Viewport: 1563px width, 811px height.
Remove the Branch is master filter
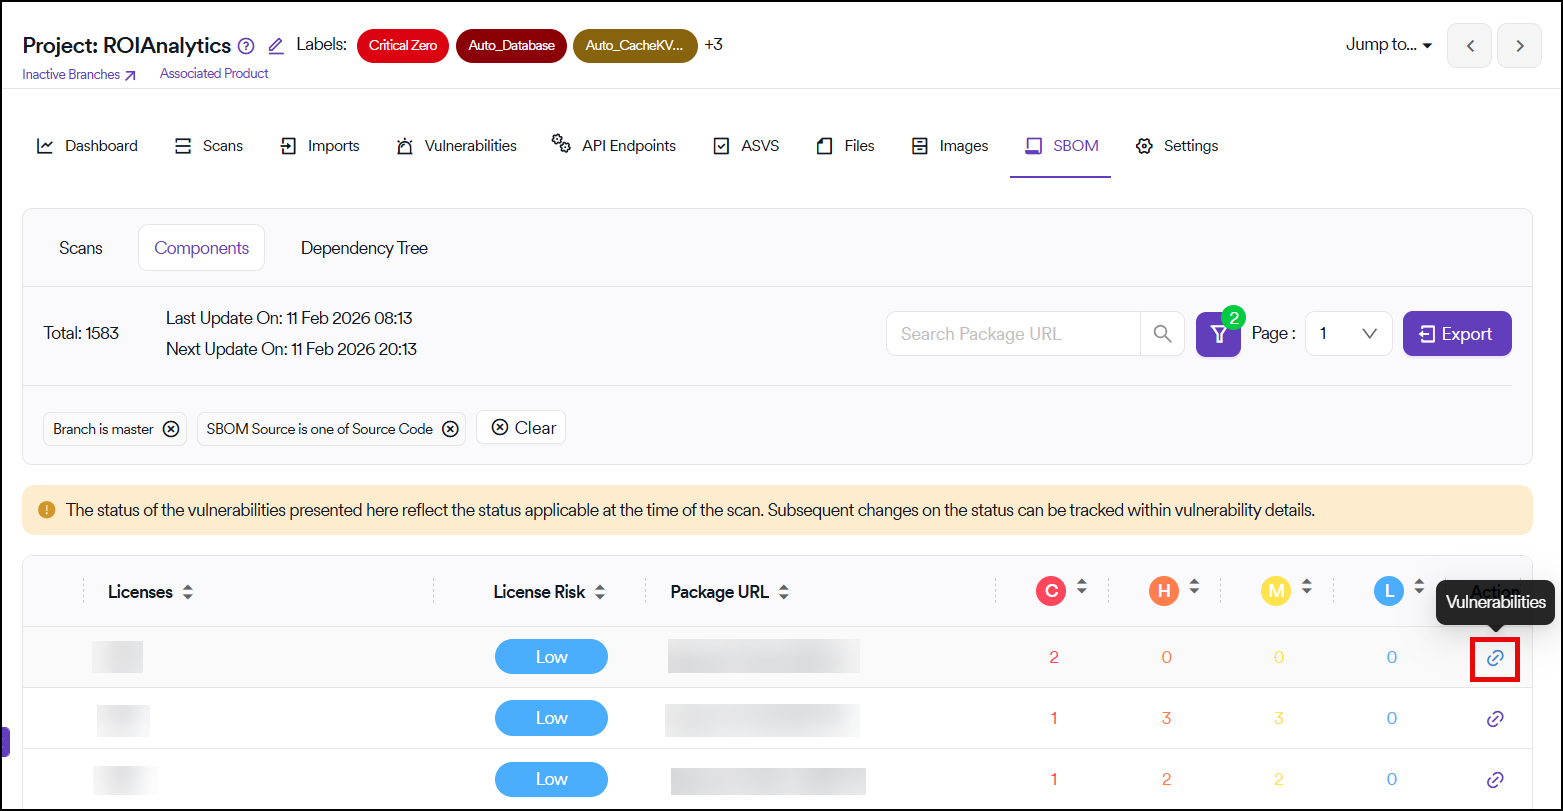click(171, 429)
